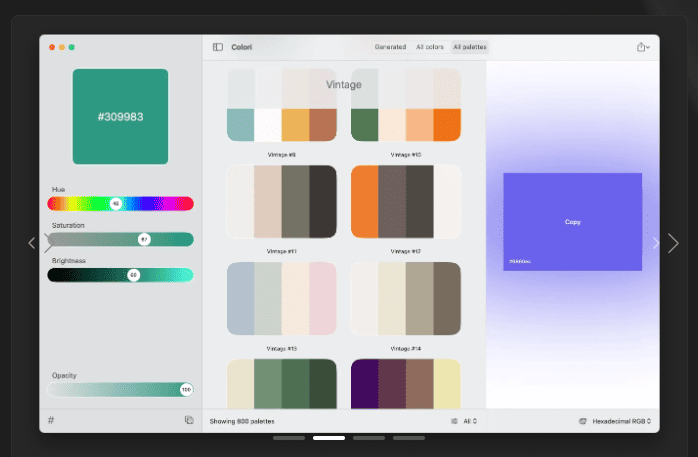This screenshot has width=698, height=457.
Task: Click the Copy button on purple swatch
Action: (572, 222)
